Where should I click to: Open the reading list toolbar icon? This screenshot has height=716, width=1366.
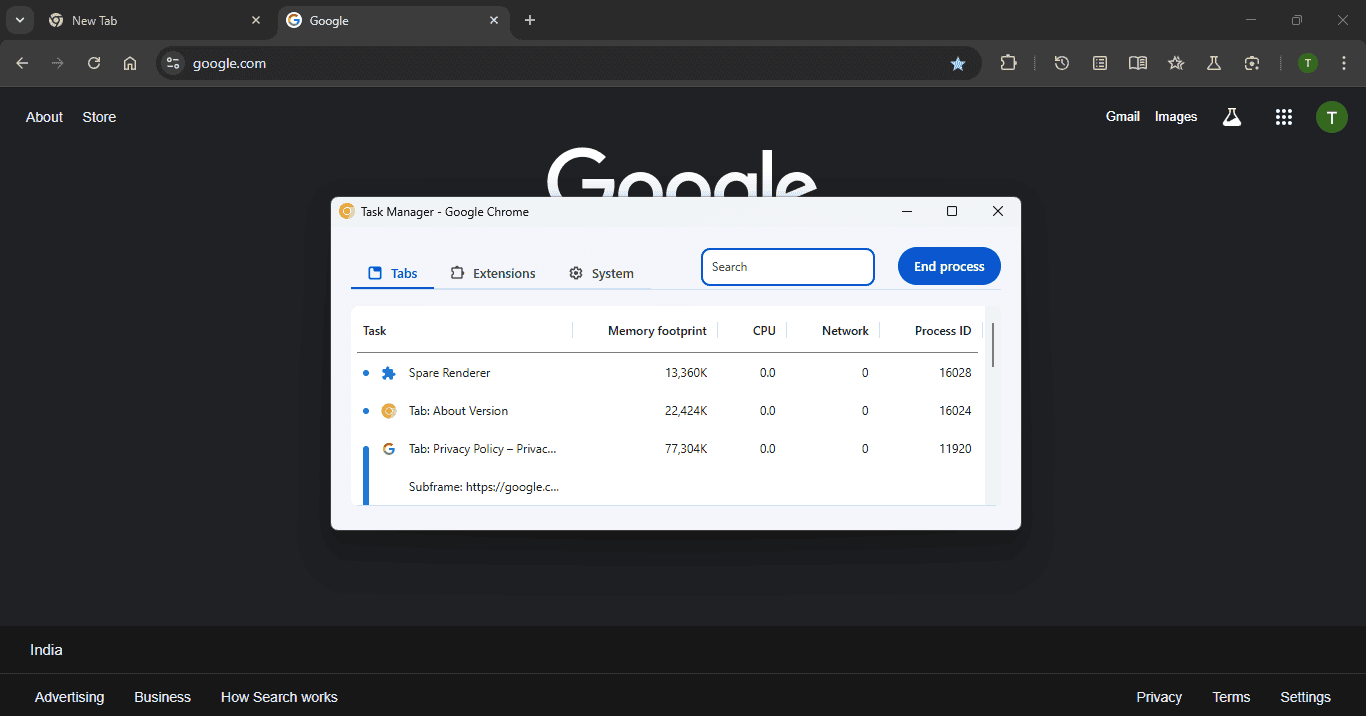pyautogui.click(x=1100, y=63)
